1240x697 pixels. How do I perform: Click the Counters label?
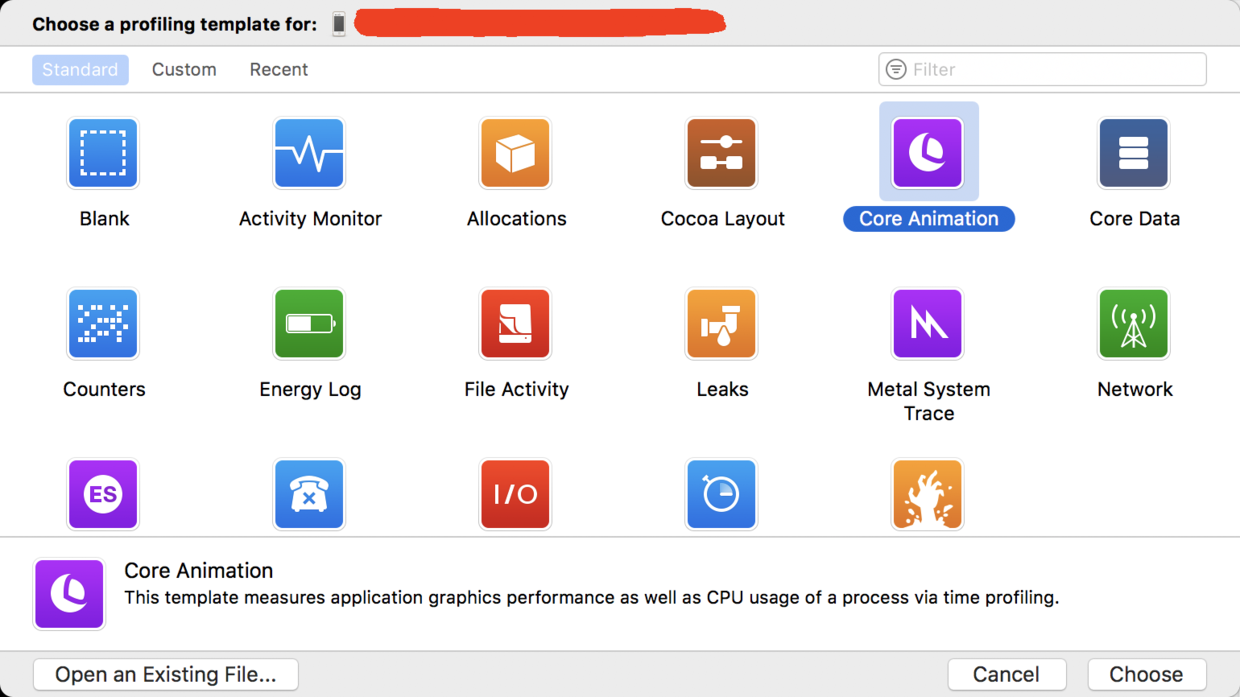(104, 390)
